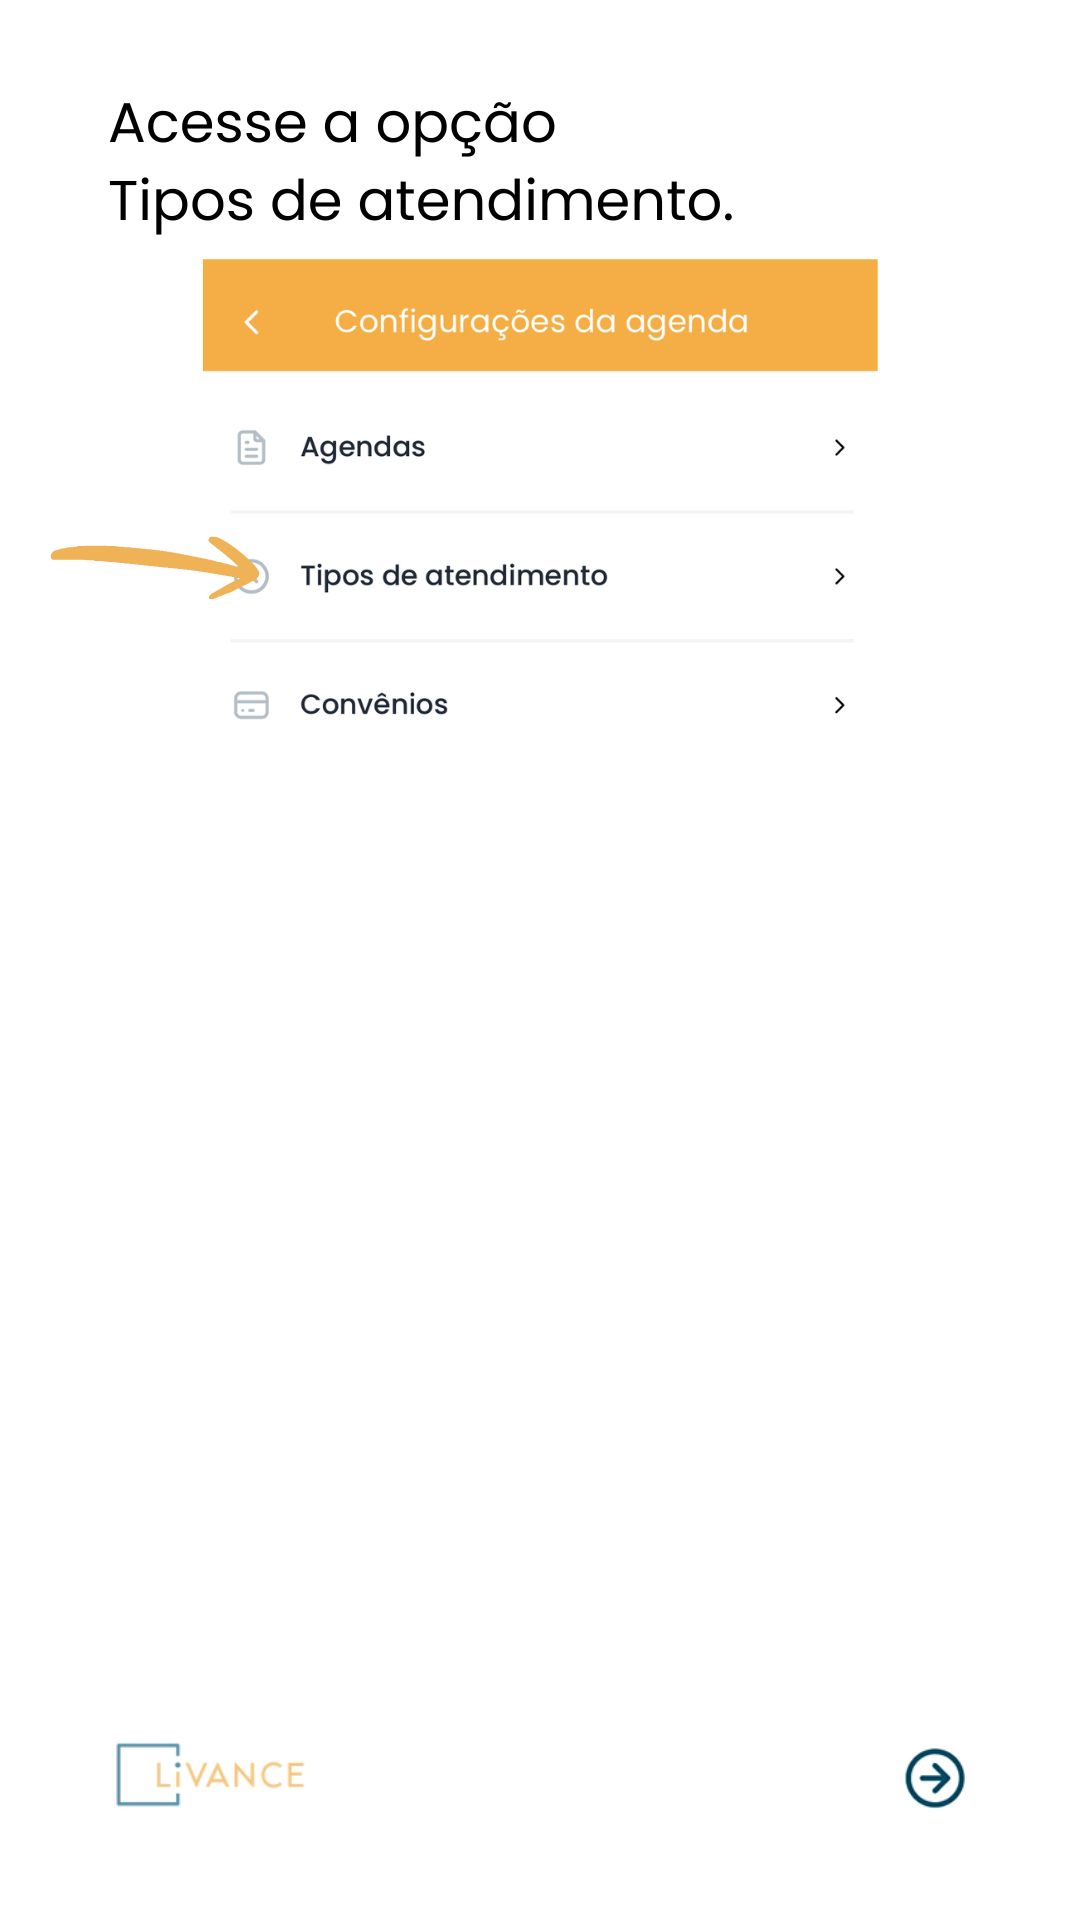Go back using the header's left chevron

[x=252, y=322]
